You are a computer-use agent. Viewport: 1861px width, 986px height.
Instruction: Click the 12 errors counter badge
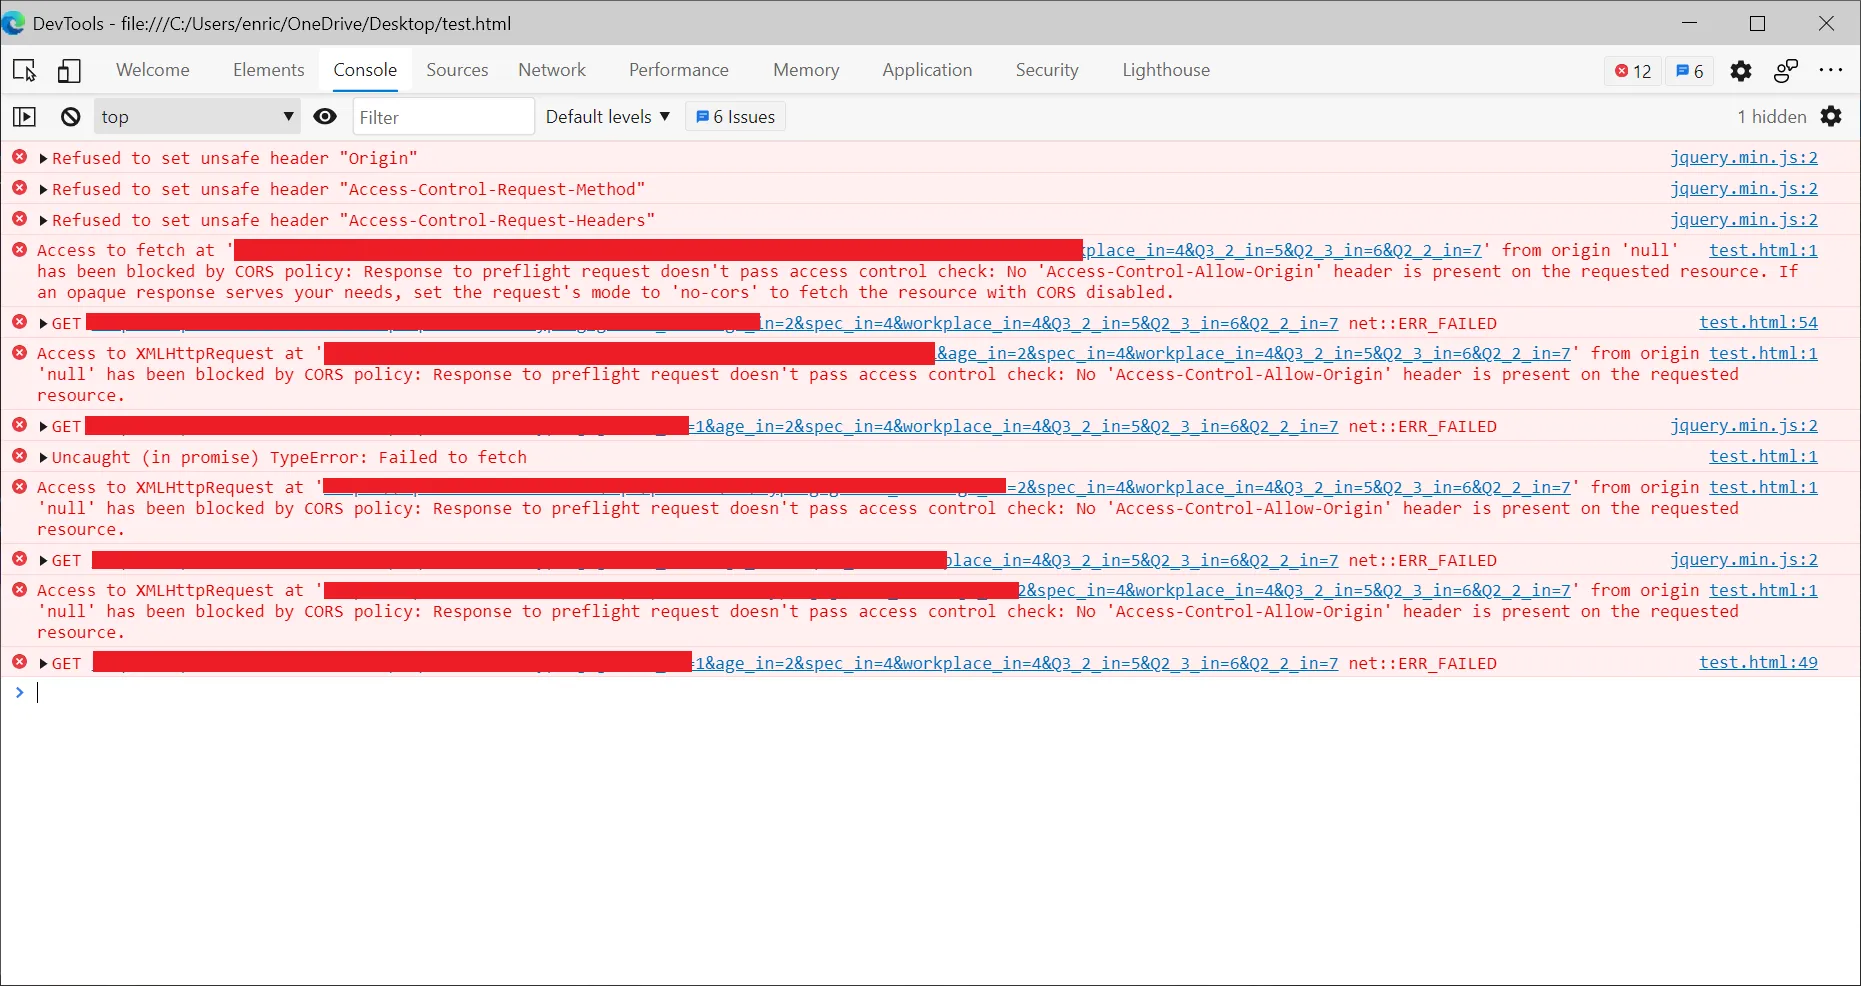1634,71
